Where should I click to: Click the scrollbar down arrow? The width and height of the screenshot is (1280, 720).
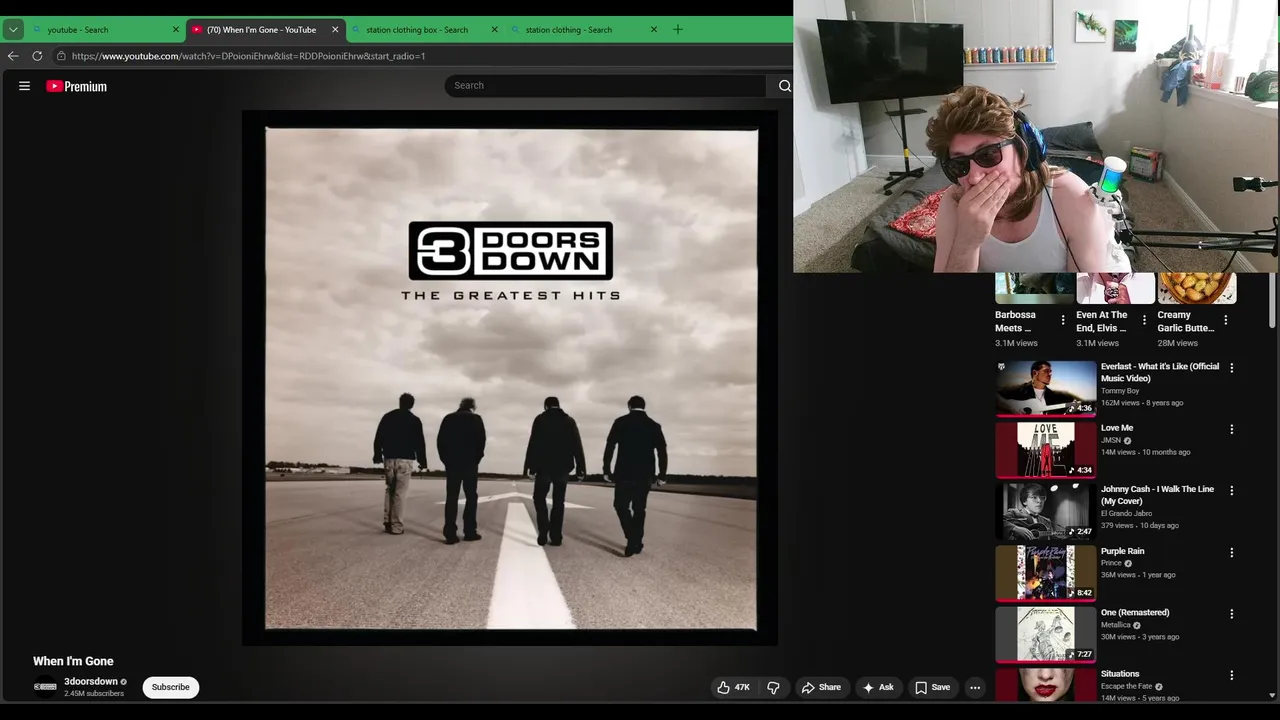pos(1272,695)
